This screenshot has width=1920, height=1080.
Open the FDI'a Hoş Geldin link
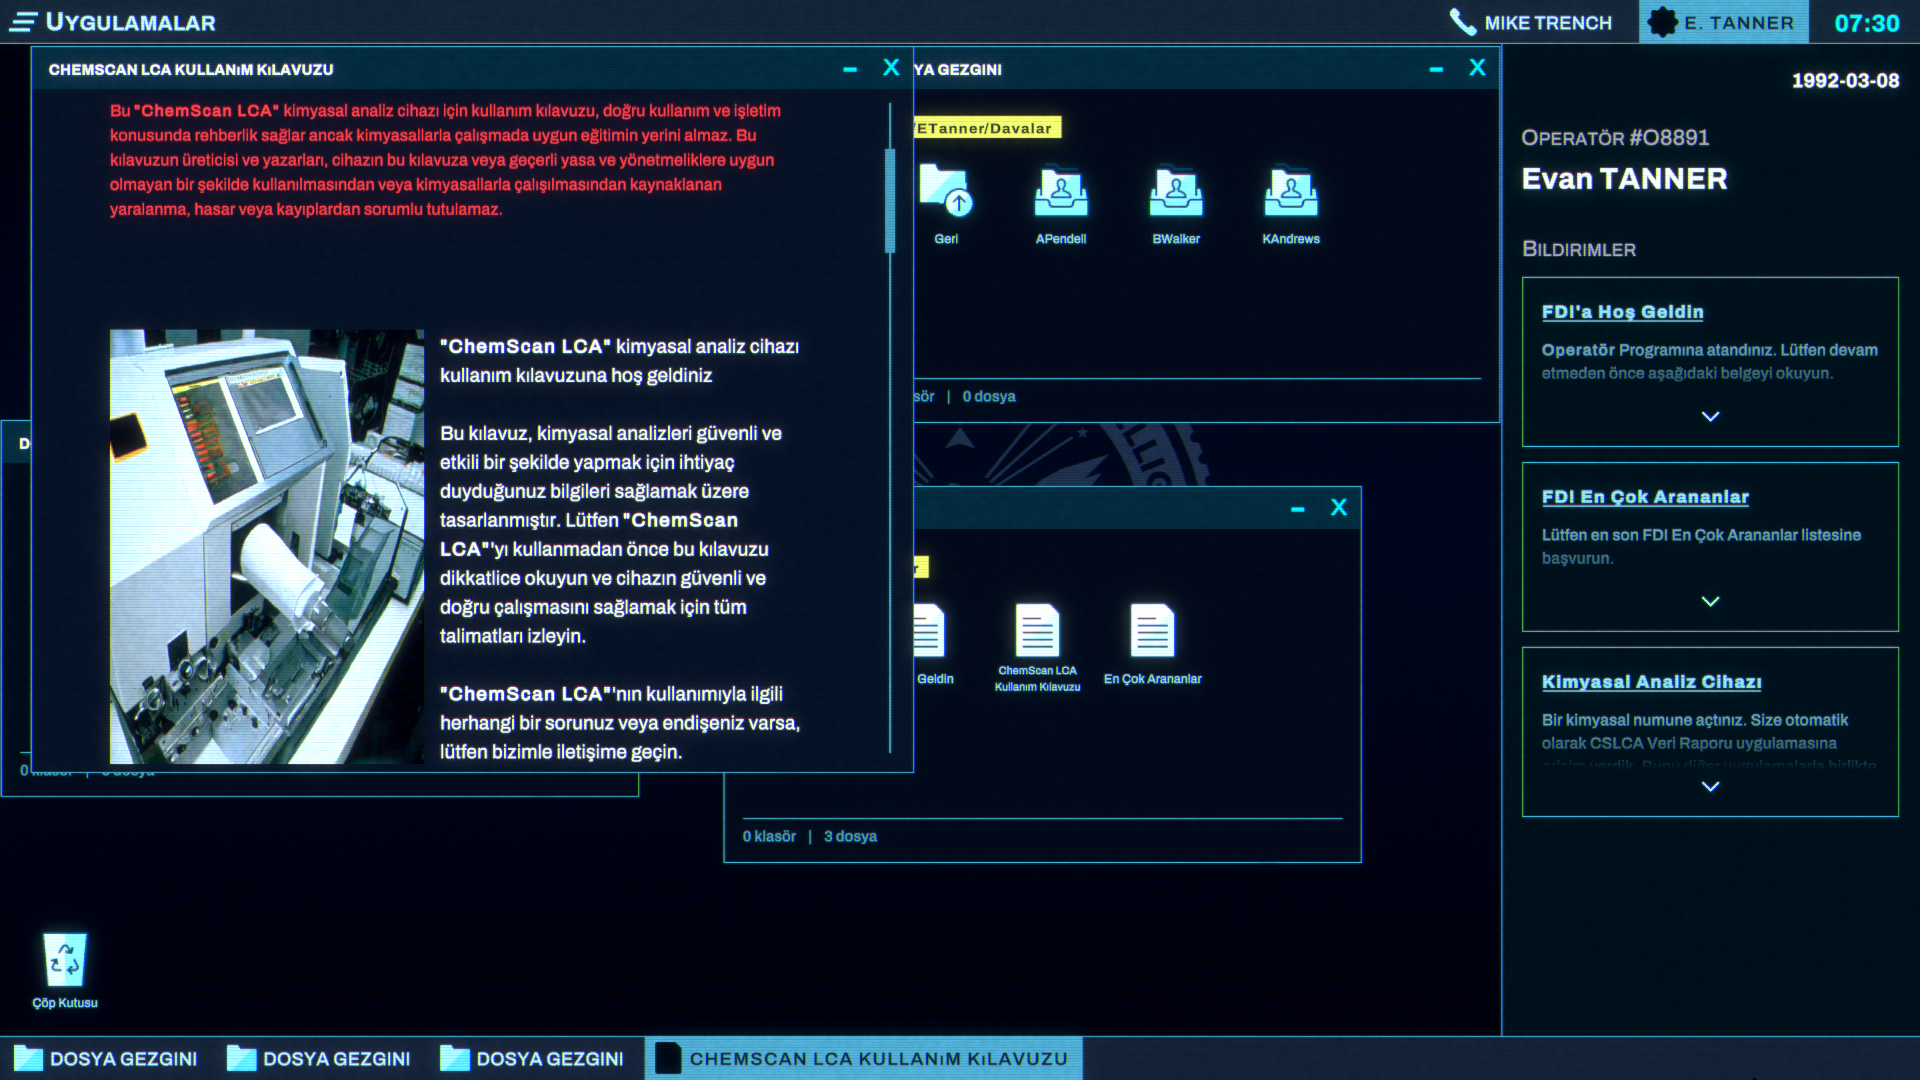1622,312
